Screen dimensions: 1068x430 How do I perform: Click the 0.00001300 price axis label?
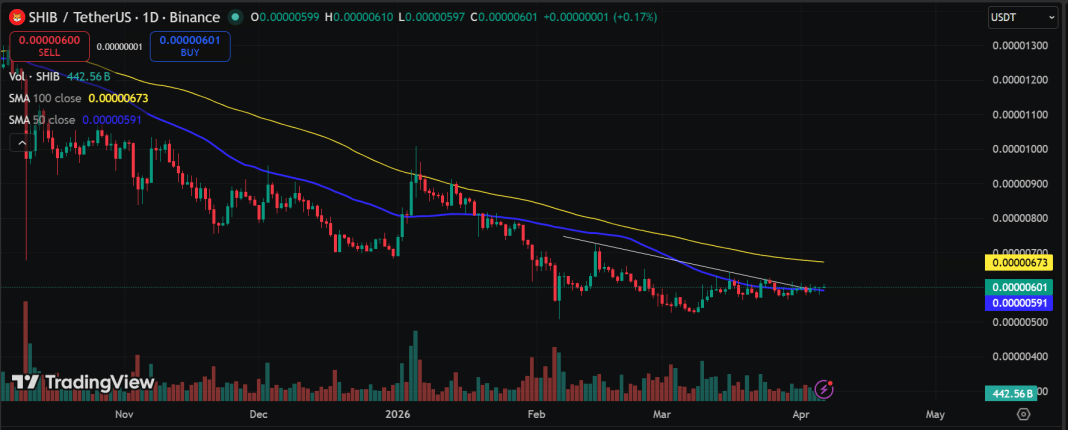1018,46
